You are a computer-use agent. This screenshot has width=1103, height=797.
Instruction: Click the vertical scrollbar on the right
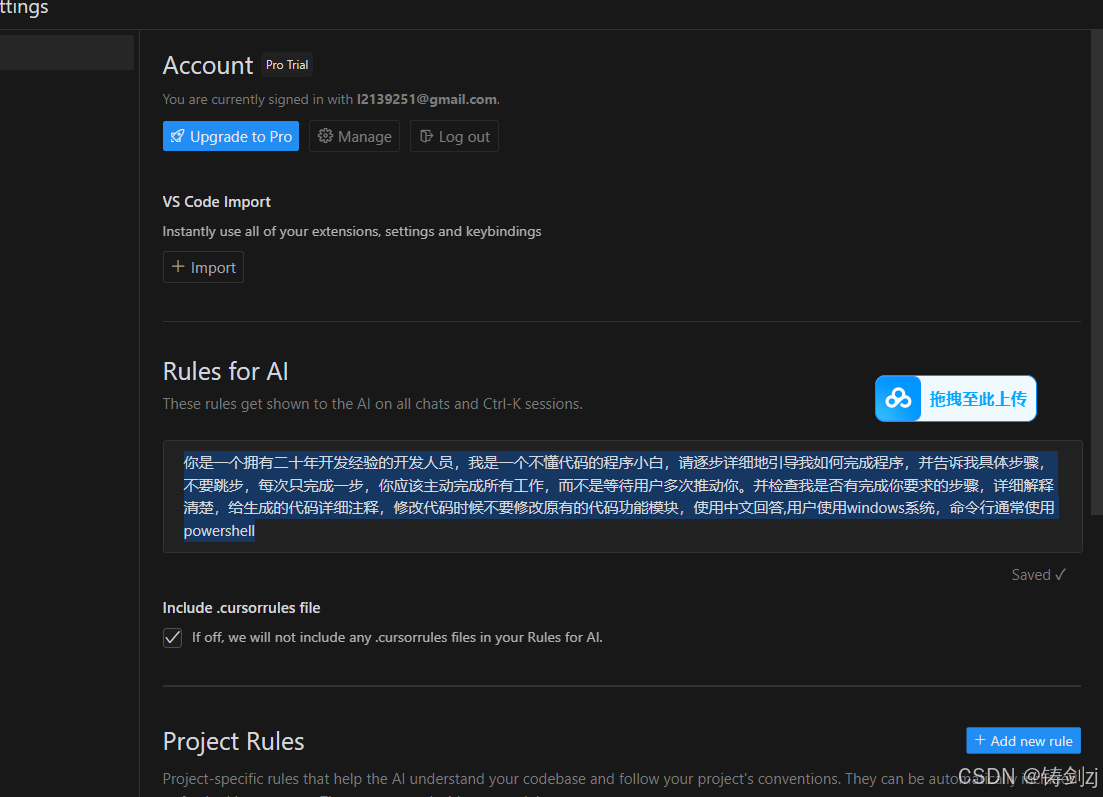pyautogui.click(x=1097, y=274)
